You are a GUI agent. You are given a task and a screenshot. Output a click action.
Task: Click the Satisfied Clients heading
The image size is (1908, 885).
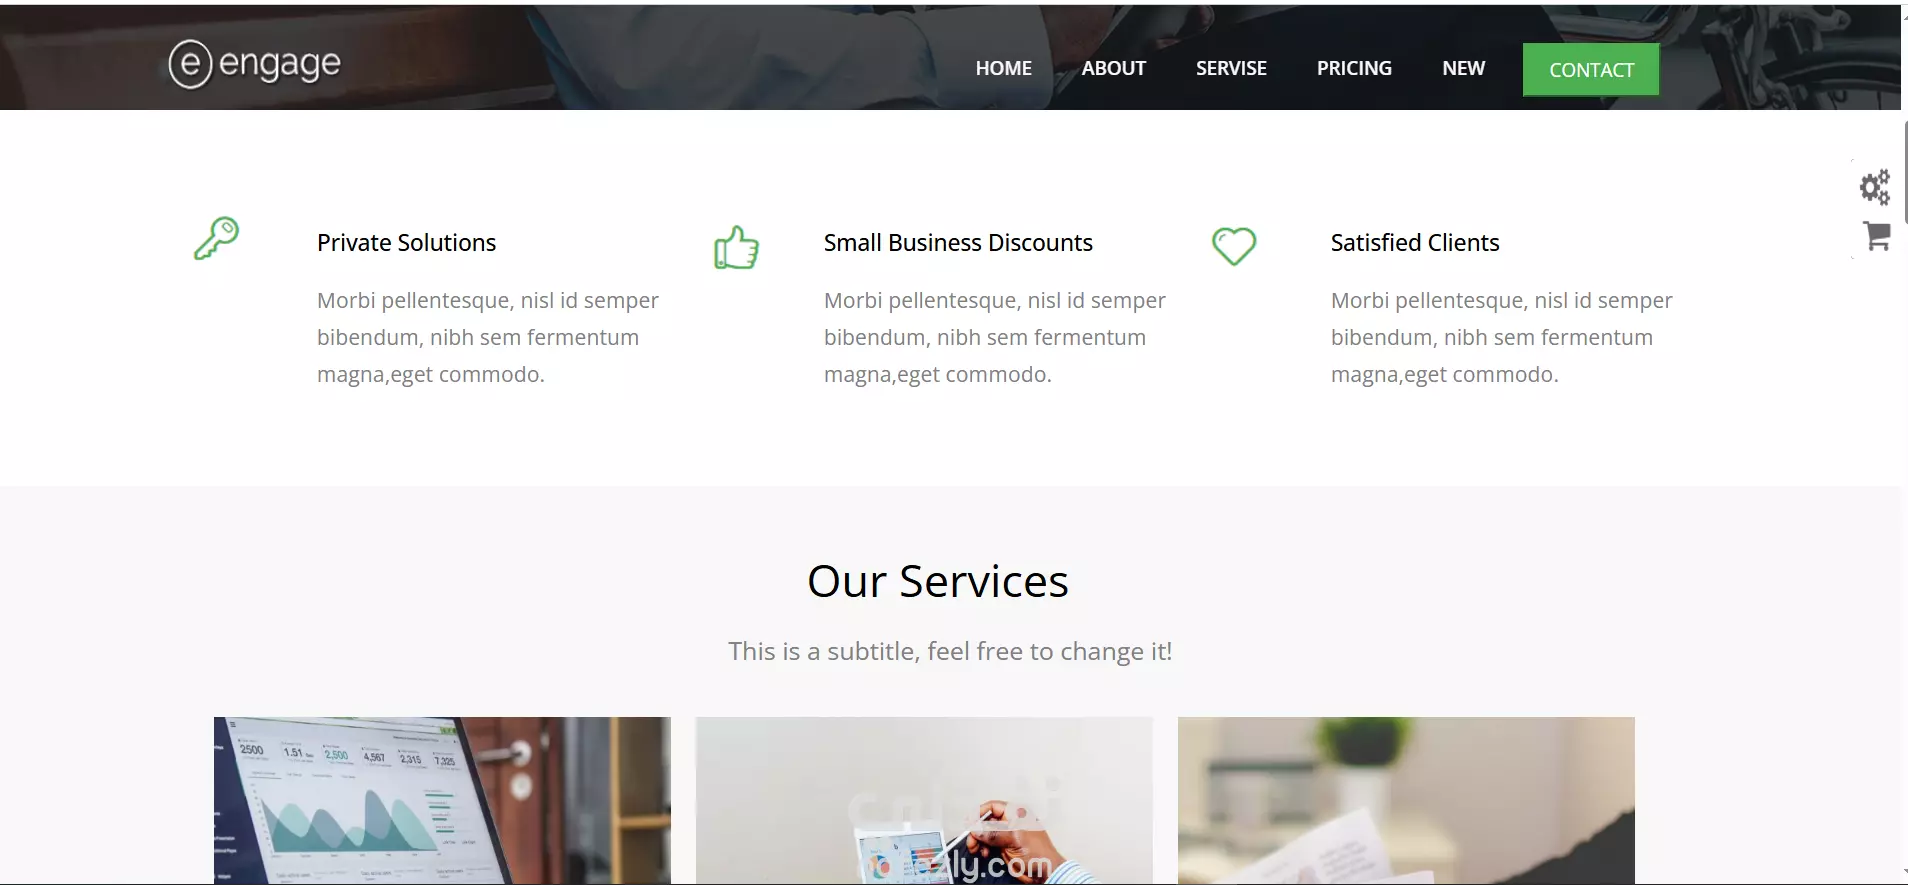[x=1415, y=243]
